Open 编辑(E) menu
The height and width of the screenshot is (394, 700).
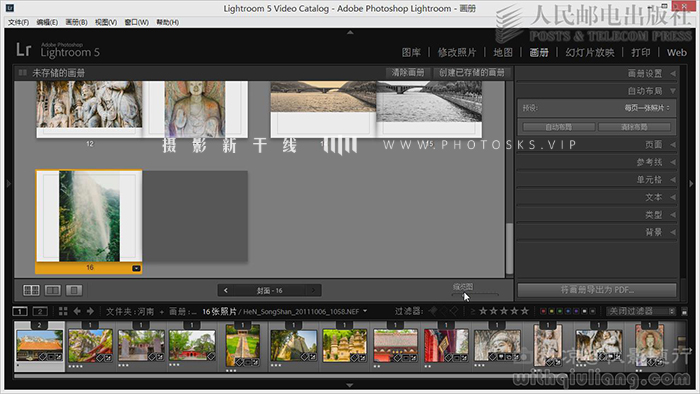pos(47,22)
